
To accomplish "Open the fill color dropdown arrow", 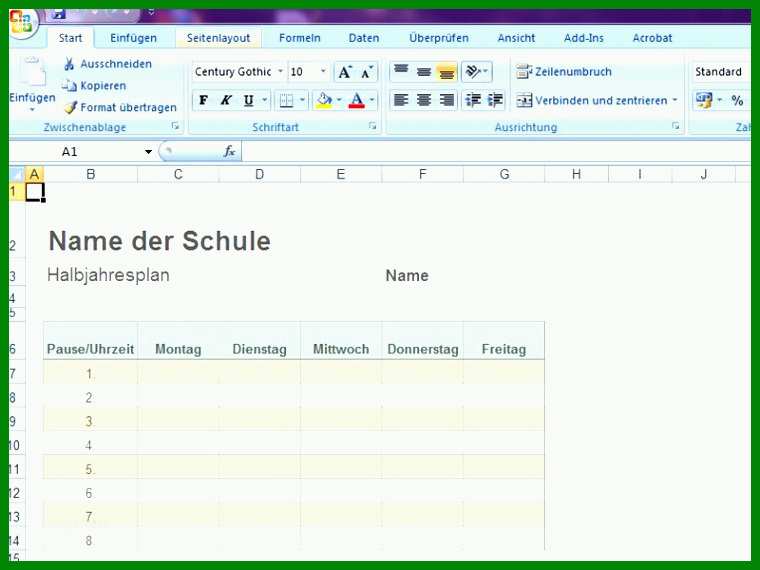I will pos(339,100).
